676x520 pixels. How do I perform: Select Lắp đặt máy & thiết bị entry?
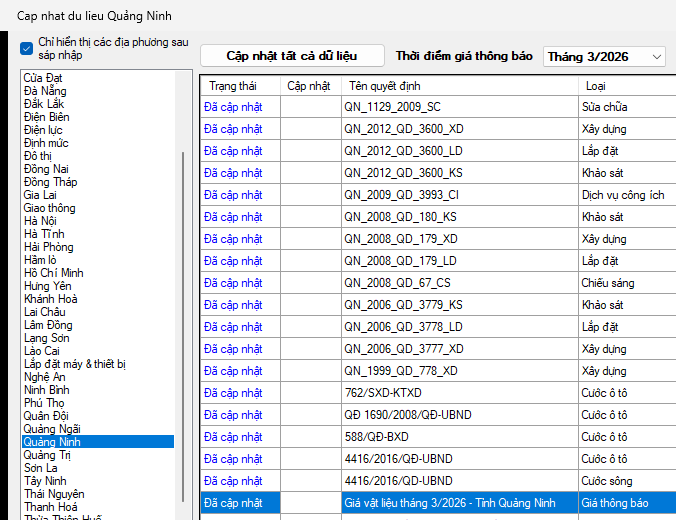(75, 364)
